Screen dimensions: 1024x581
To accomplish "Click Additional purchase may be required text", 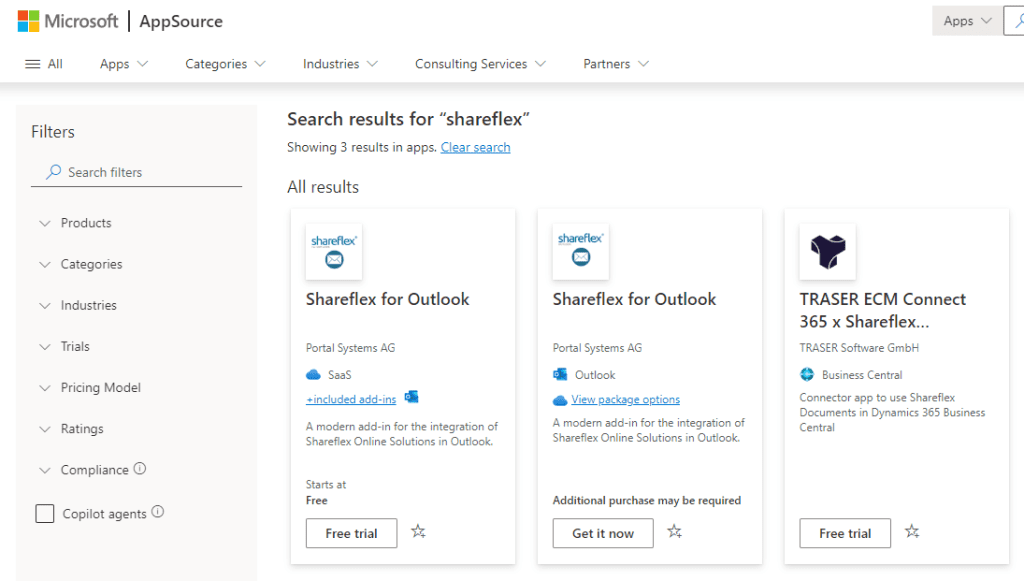I will (x=647, y=501).
